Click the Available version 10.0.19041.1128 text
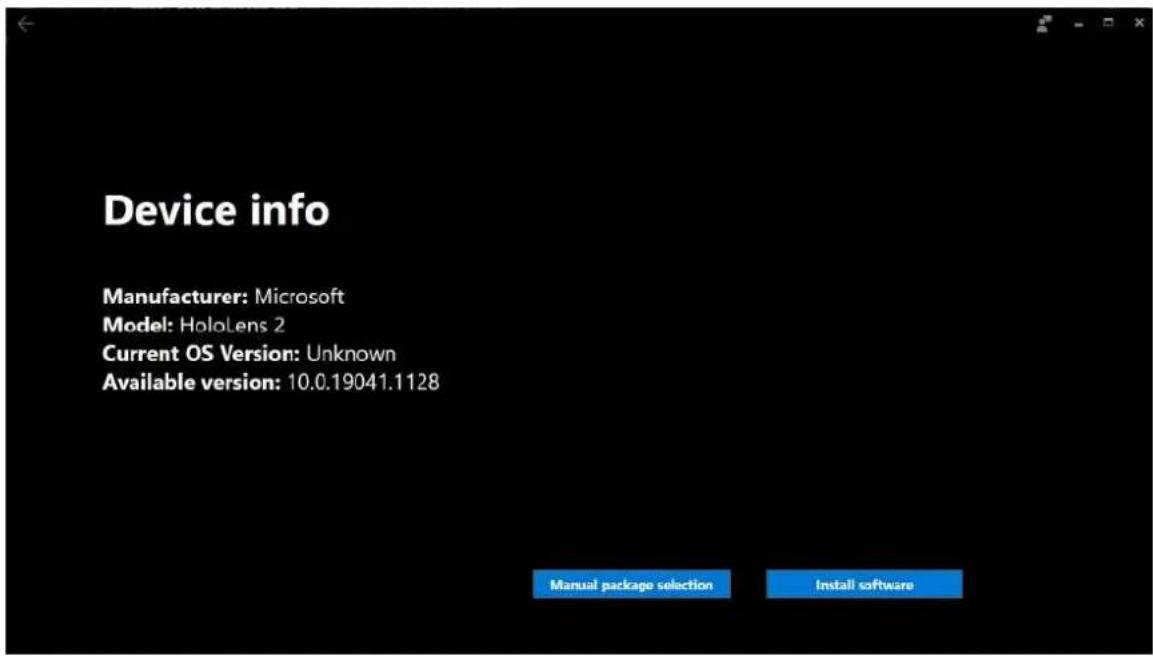The height and width of the screenshot is (656, 1153). [x=271, y=382]
